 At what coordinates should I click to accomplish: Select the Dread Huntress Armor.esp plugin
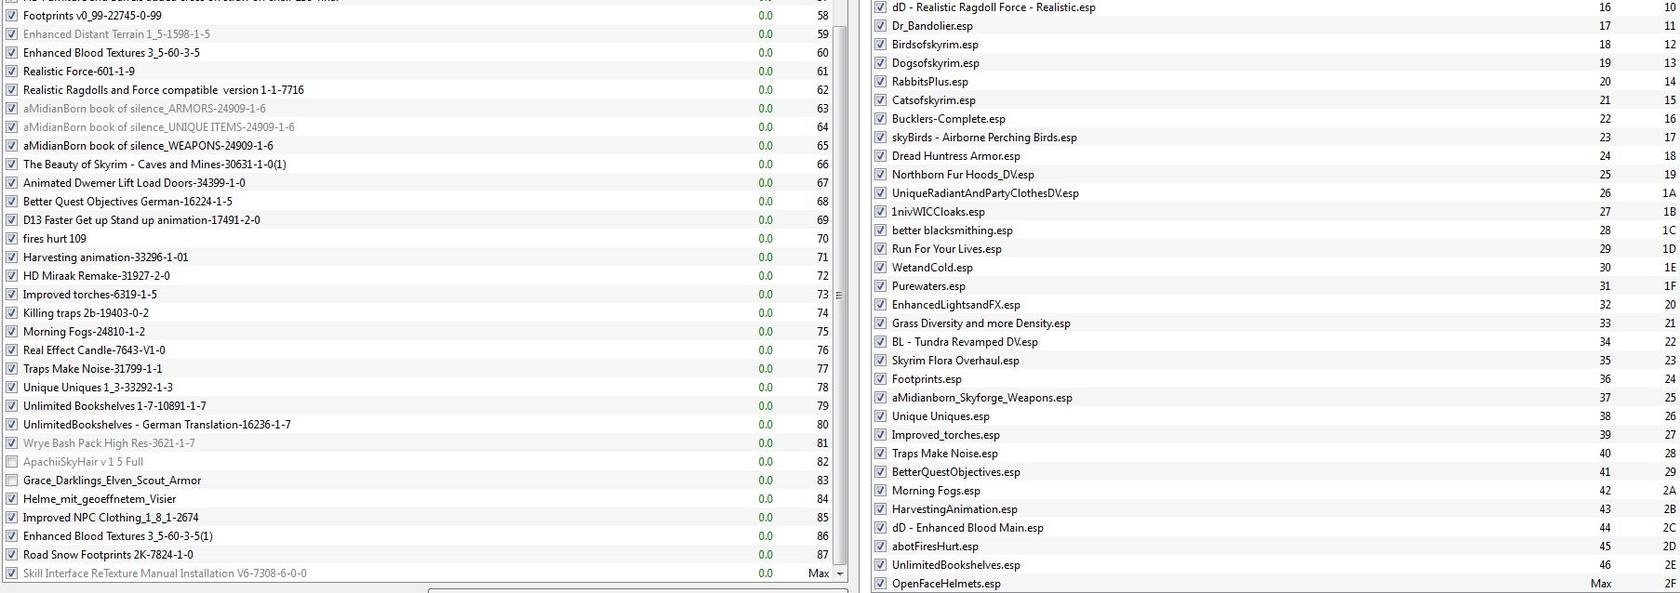(956, 156)
